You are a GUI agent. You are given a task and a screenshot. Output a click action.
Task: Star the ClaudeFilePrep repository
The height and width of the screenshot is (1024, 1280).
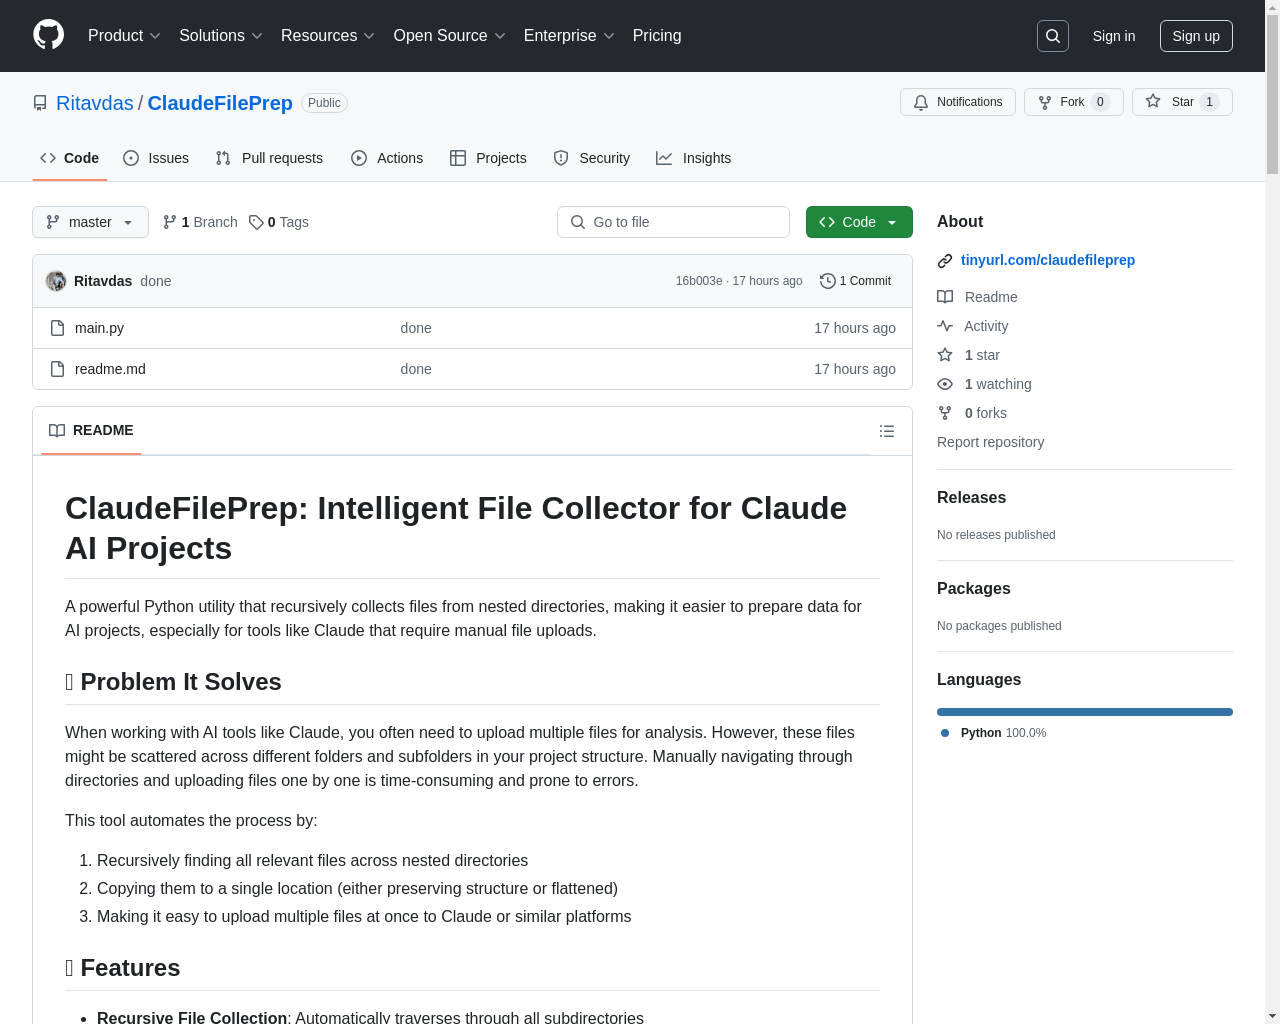(x=1182, y=102)
